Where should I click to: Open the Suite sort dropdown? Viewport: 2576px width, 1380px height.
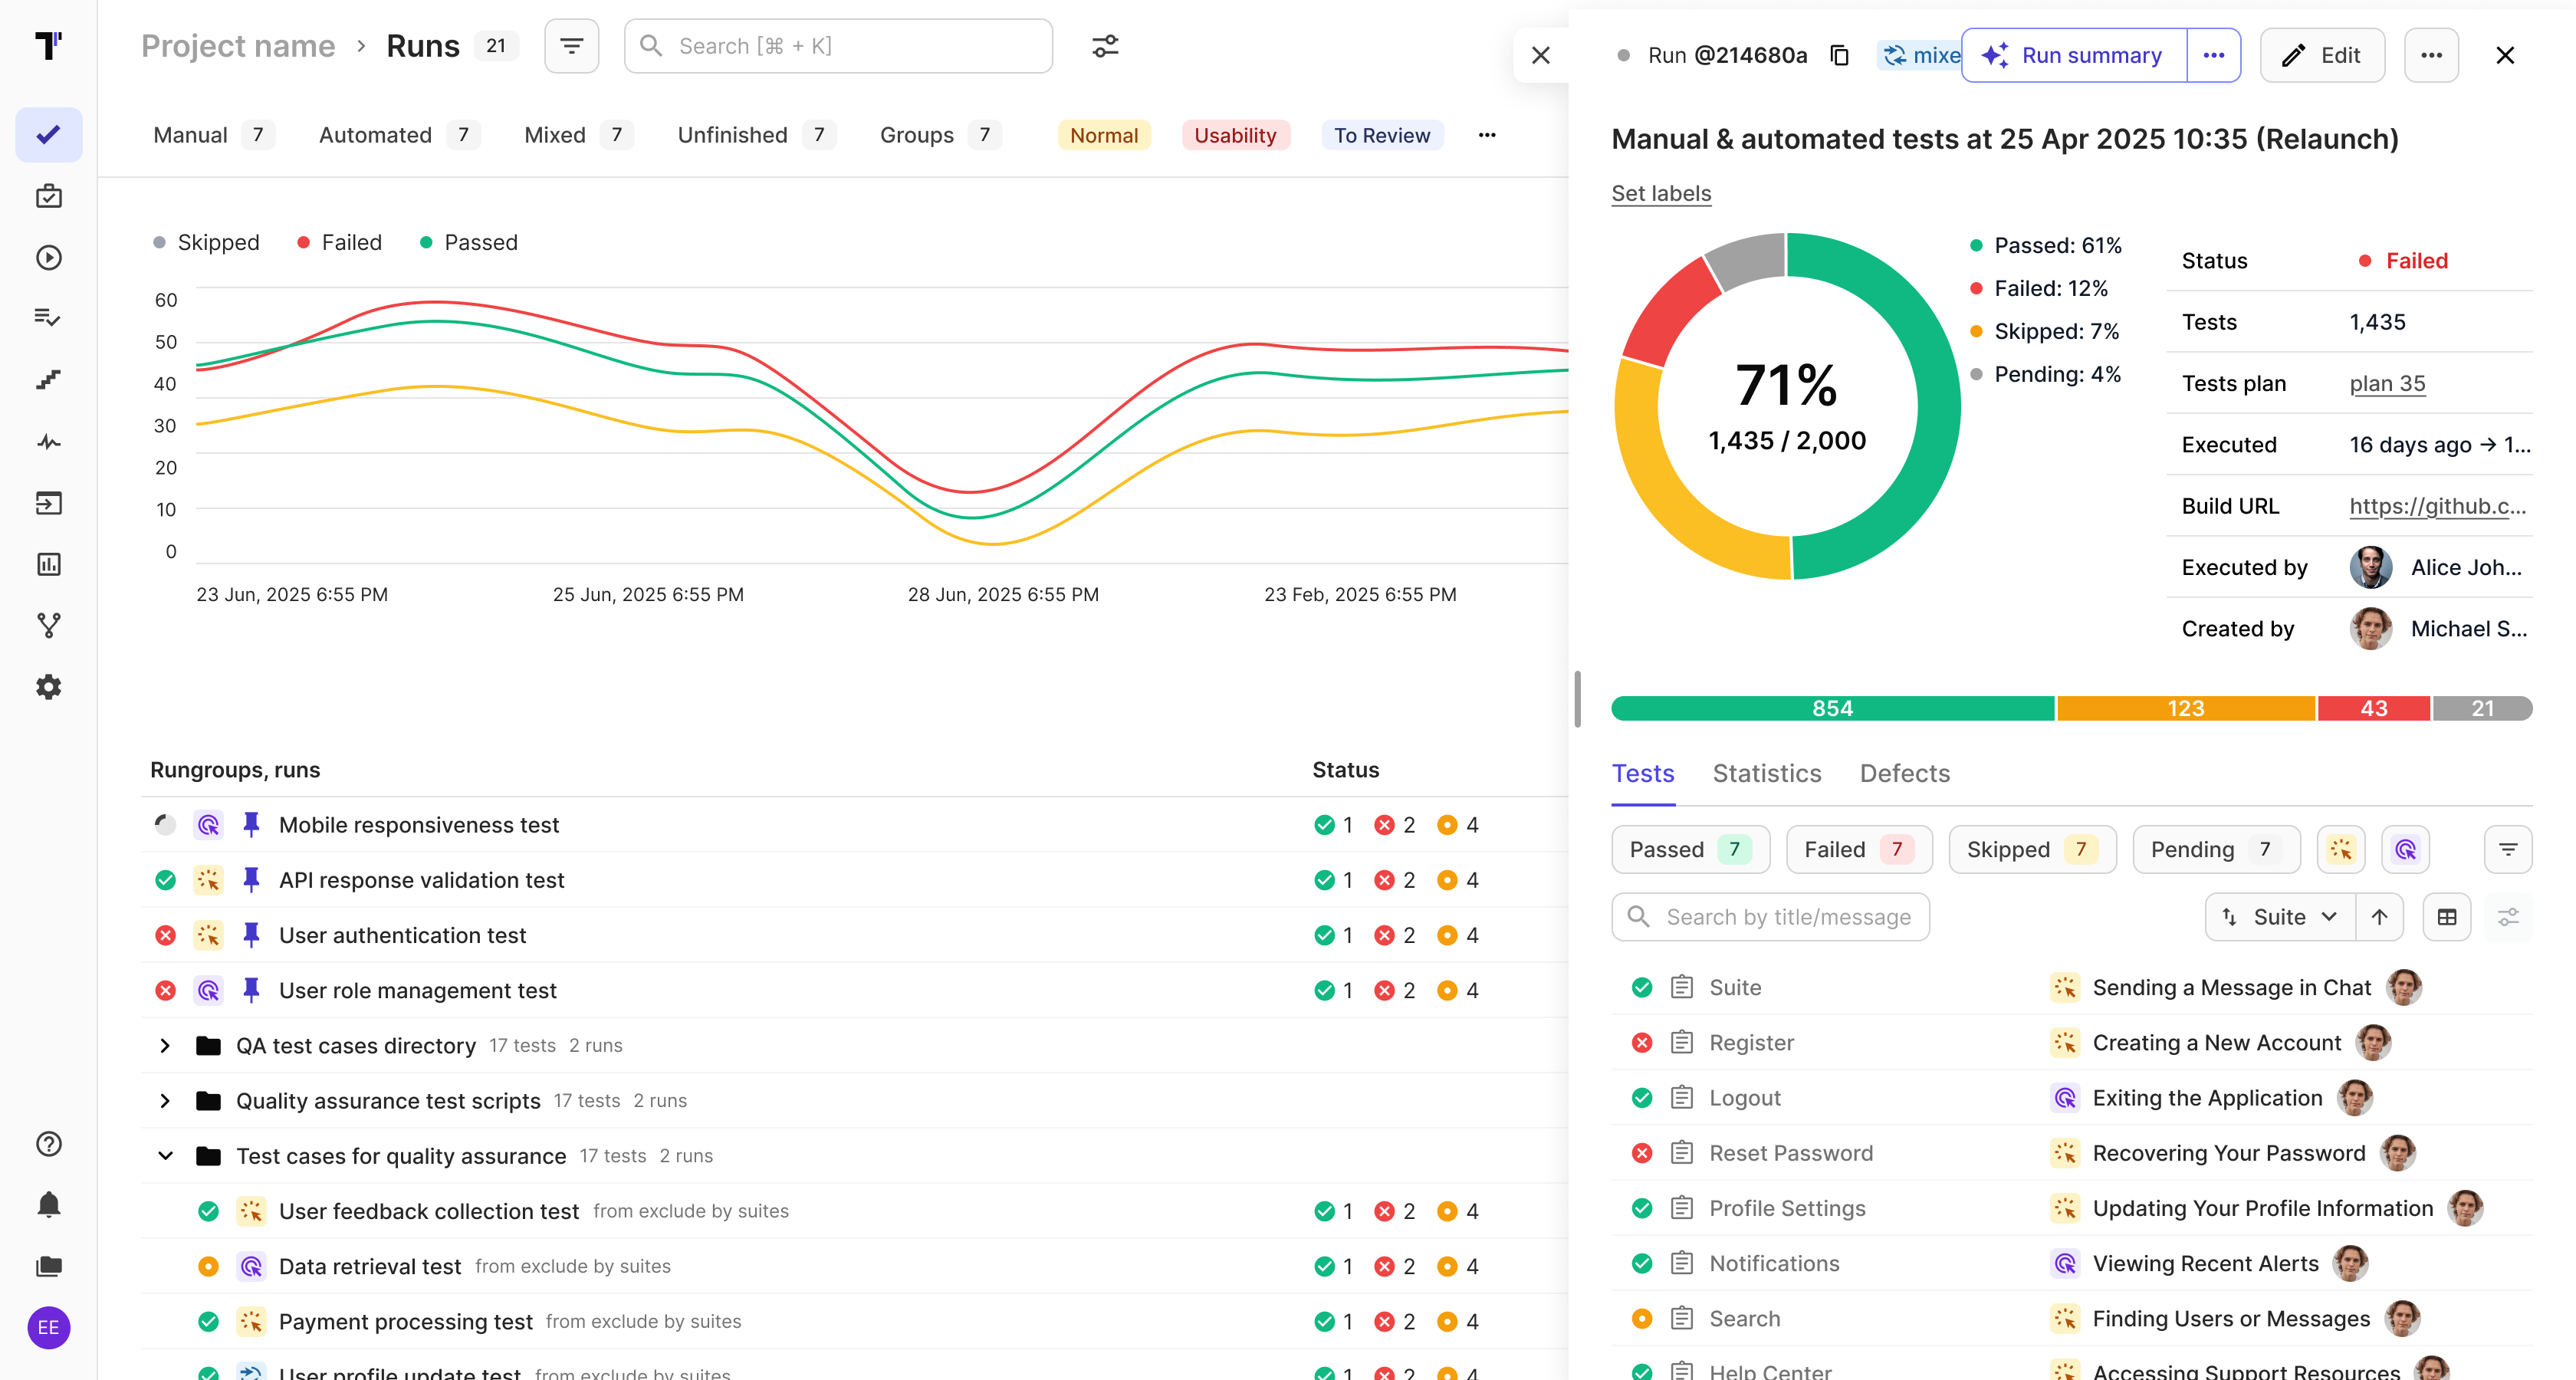(x=2279, y=917)
